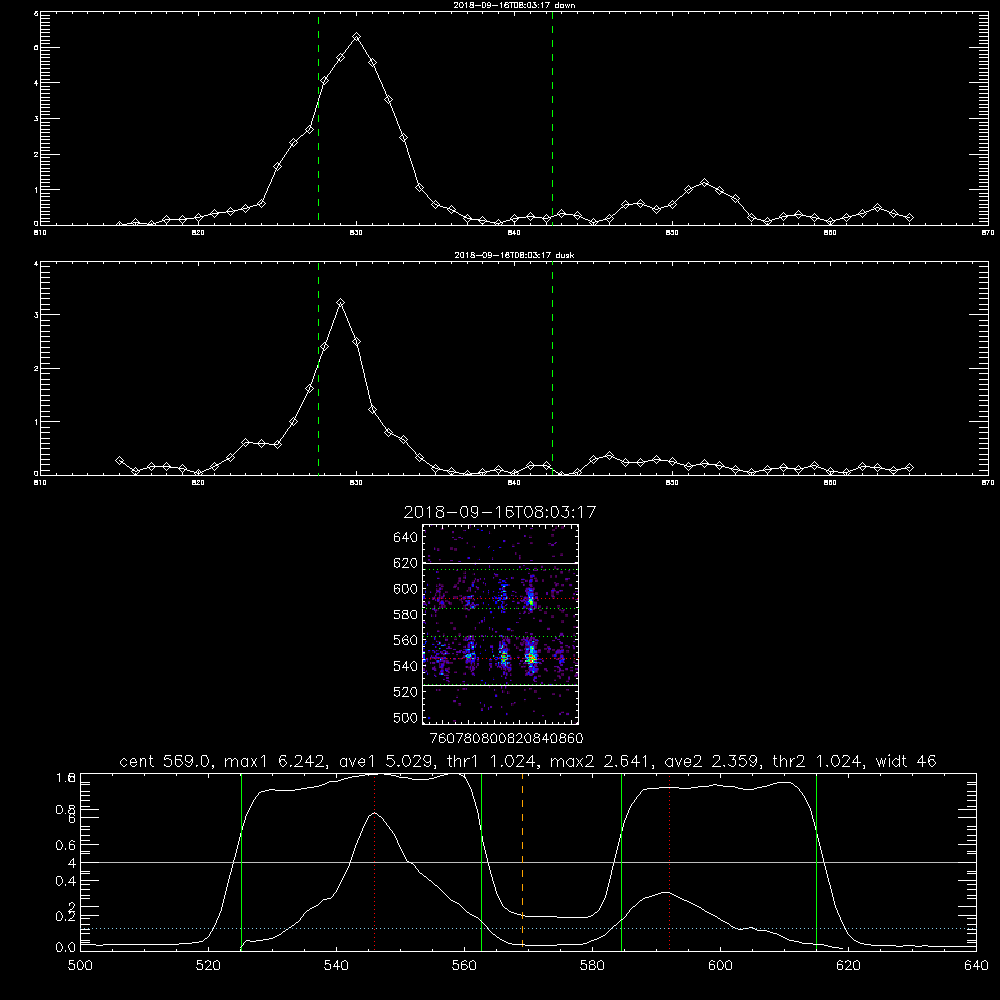Click the x-axis number string under spectral image

click(507, 738)
